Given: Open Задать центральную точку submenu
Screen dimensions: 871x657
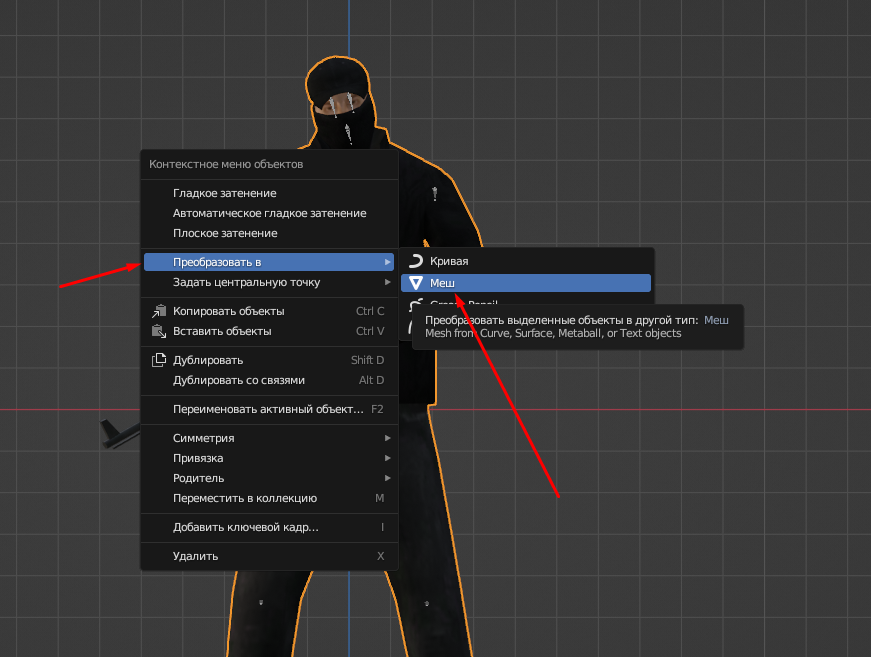Looking at the screenshot, I should [246, 282].
